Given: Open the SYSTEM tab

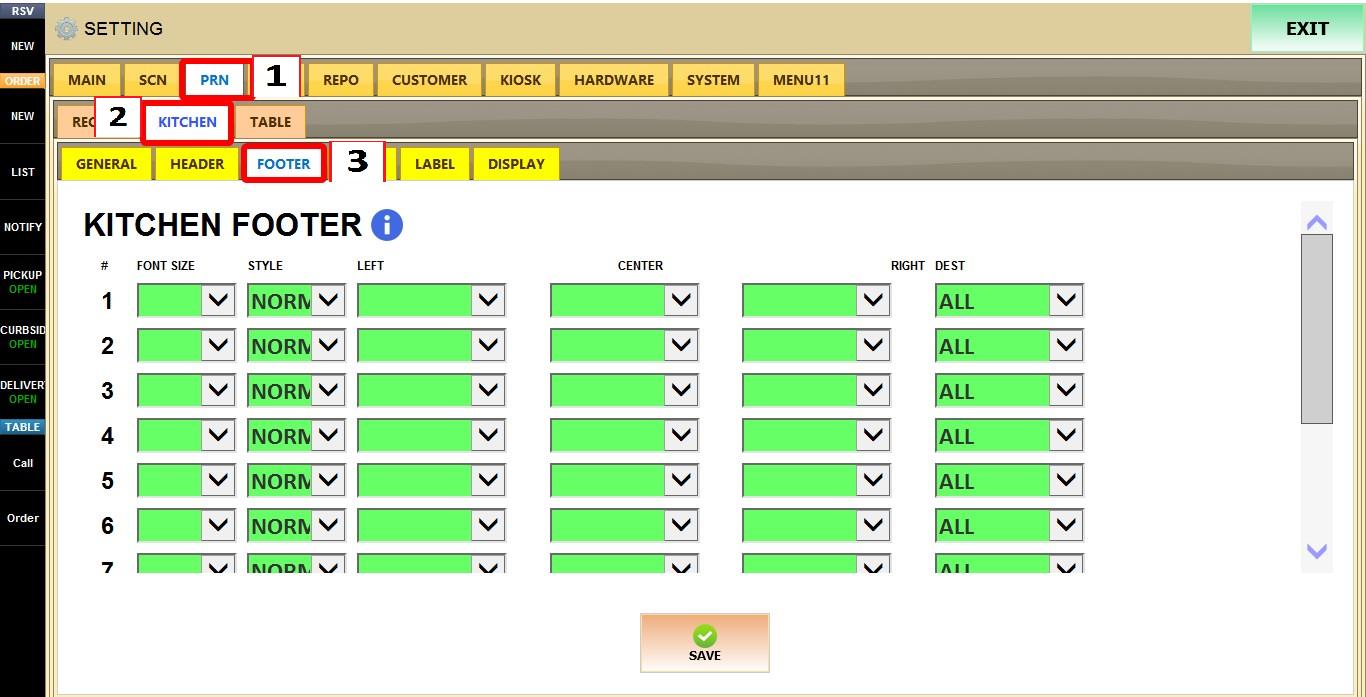Looking at the screenshot, I should (x=713, y=80).
